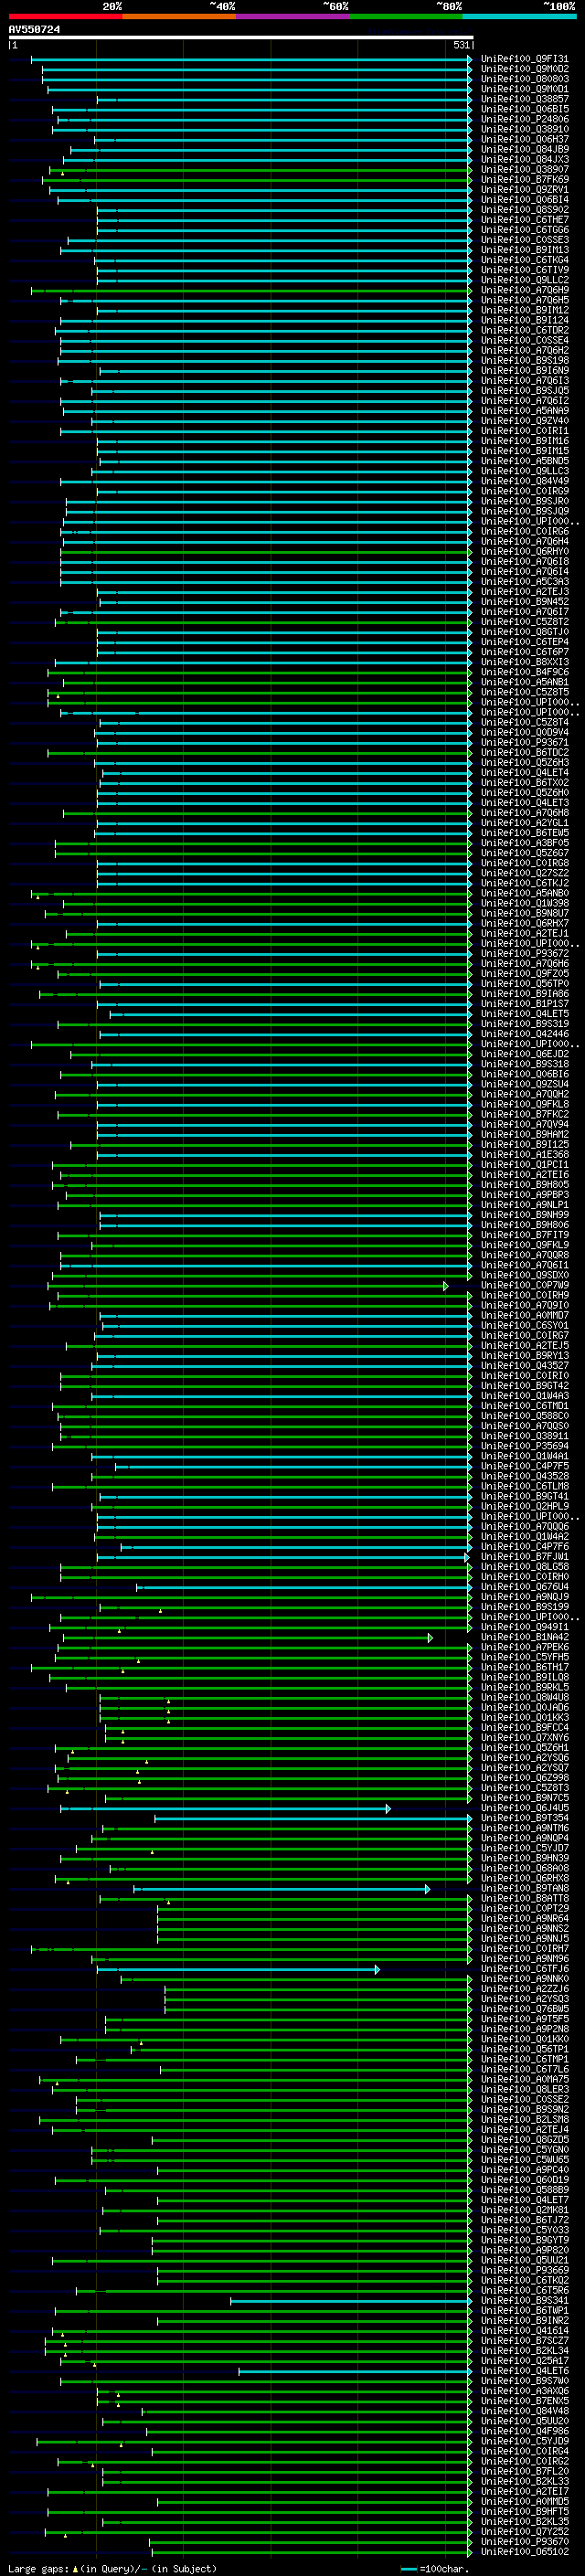Open hit UniRef100_Q9FI31
The height and width of the screenshot is (2576, 585).
(x=525, y=59)
